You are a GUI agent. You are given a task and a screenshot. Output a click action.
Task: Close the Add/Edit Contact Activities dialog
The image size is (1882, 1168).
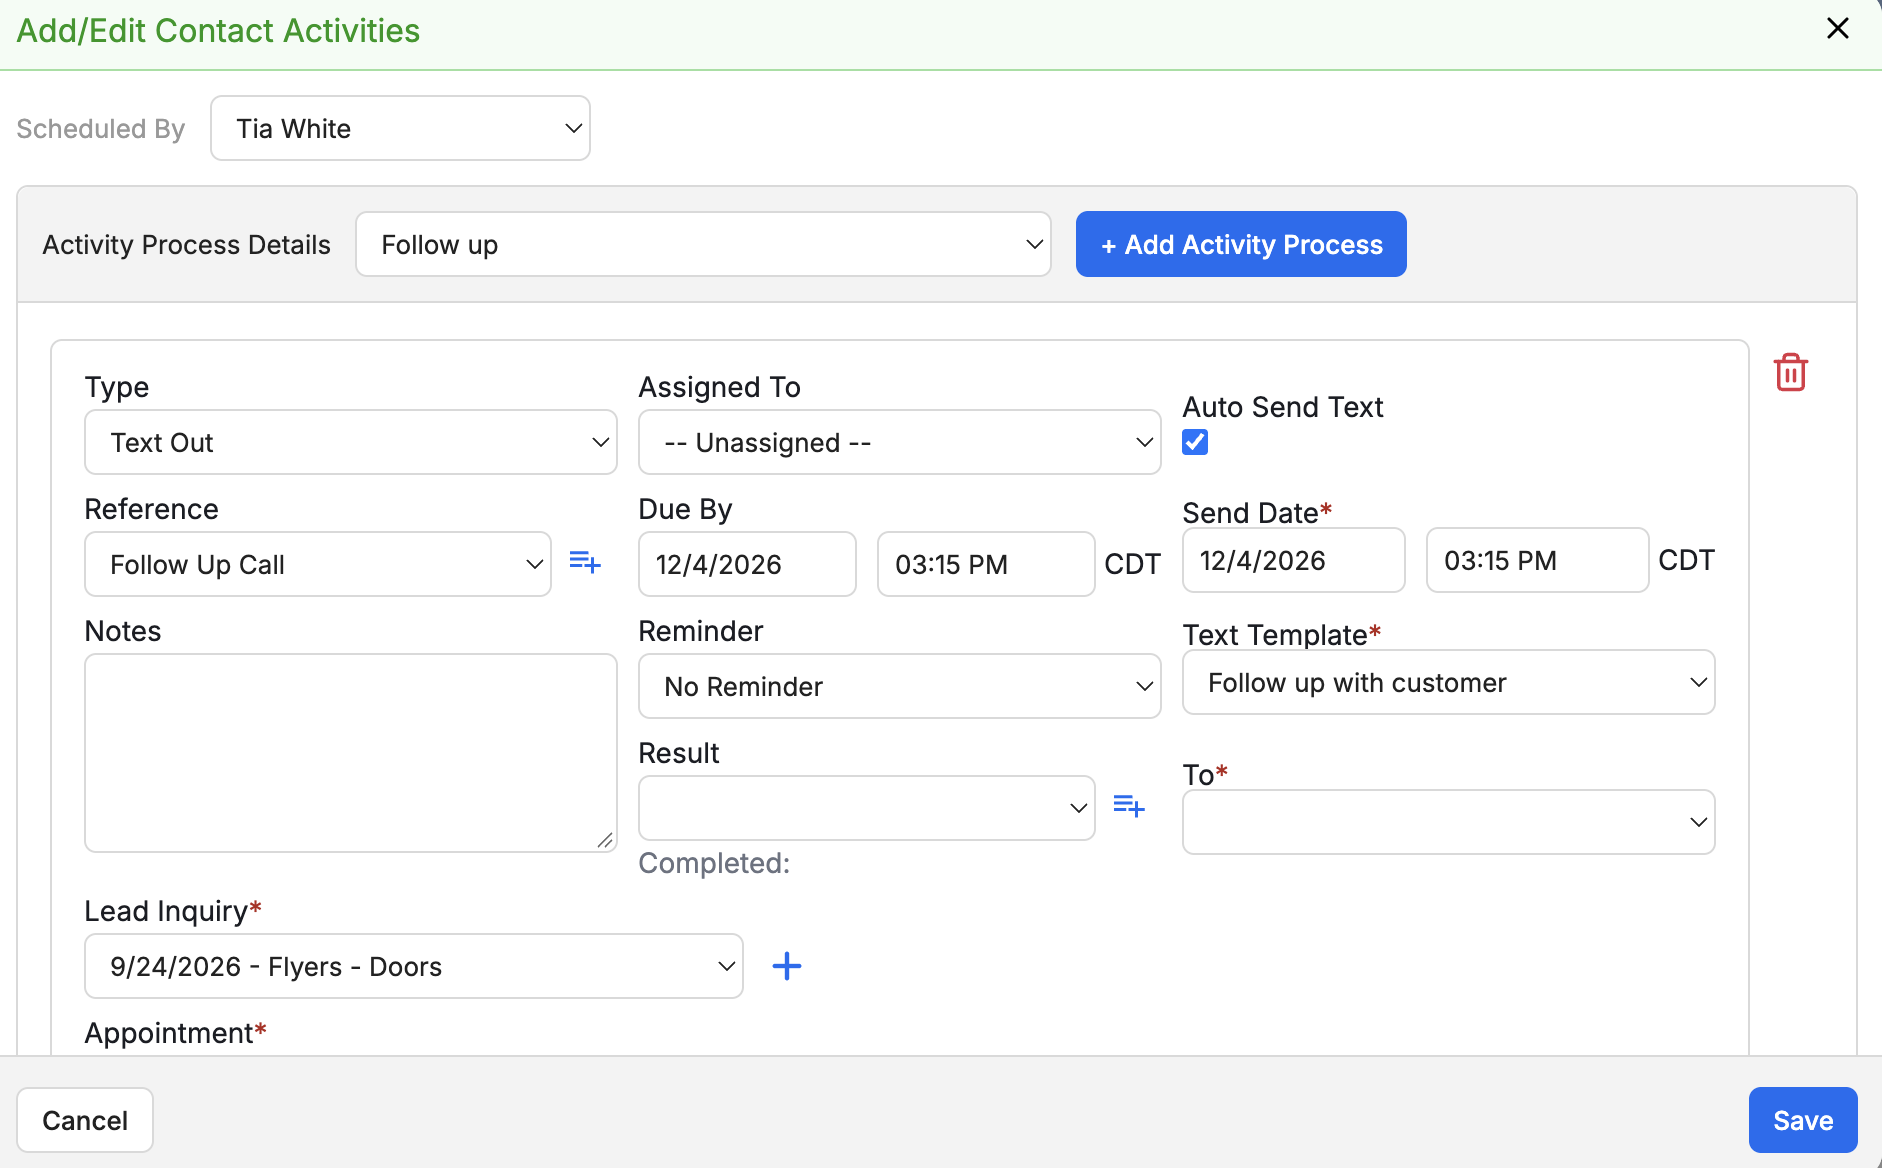(x=1837, y=28)
